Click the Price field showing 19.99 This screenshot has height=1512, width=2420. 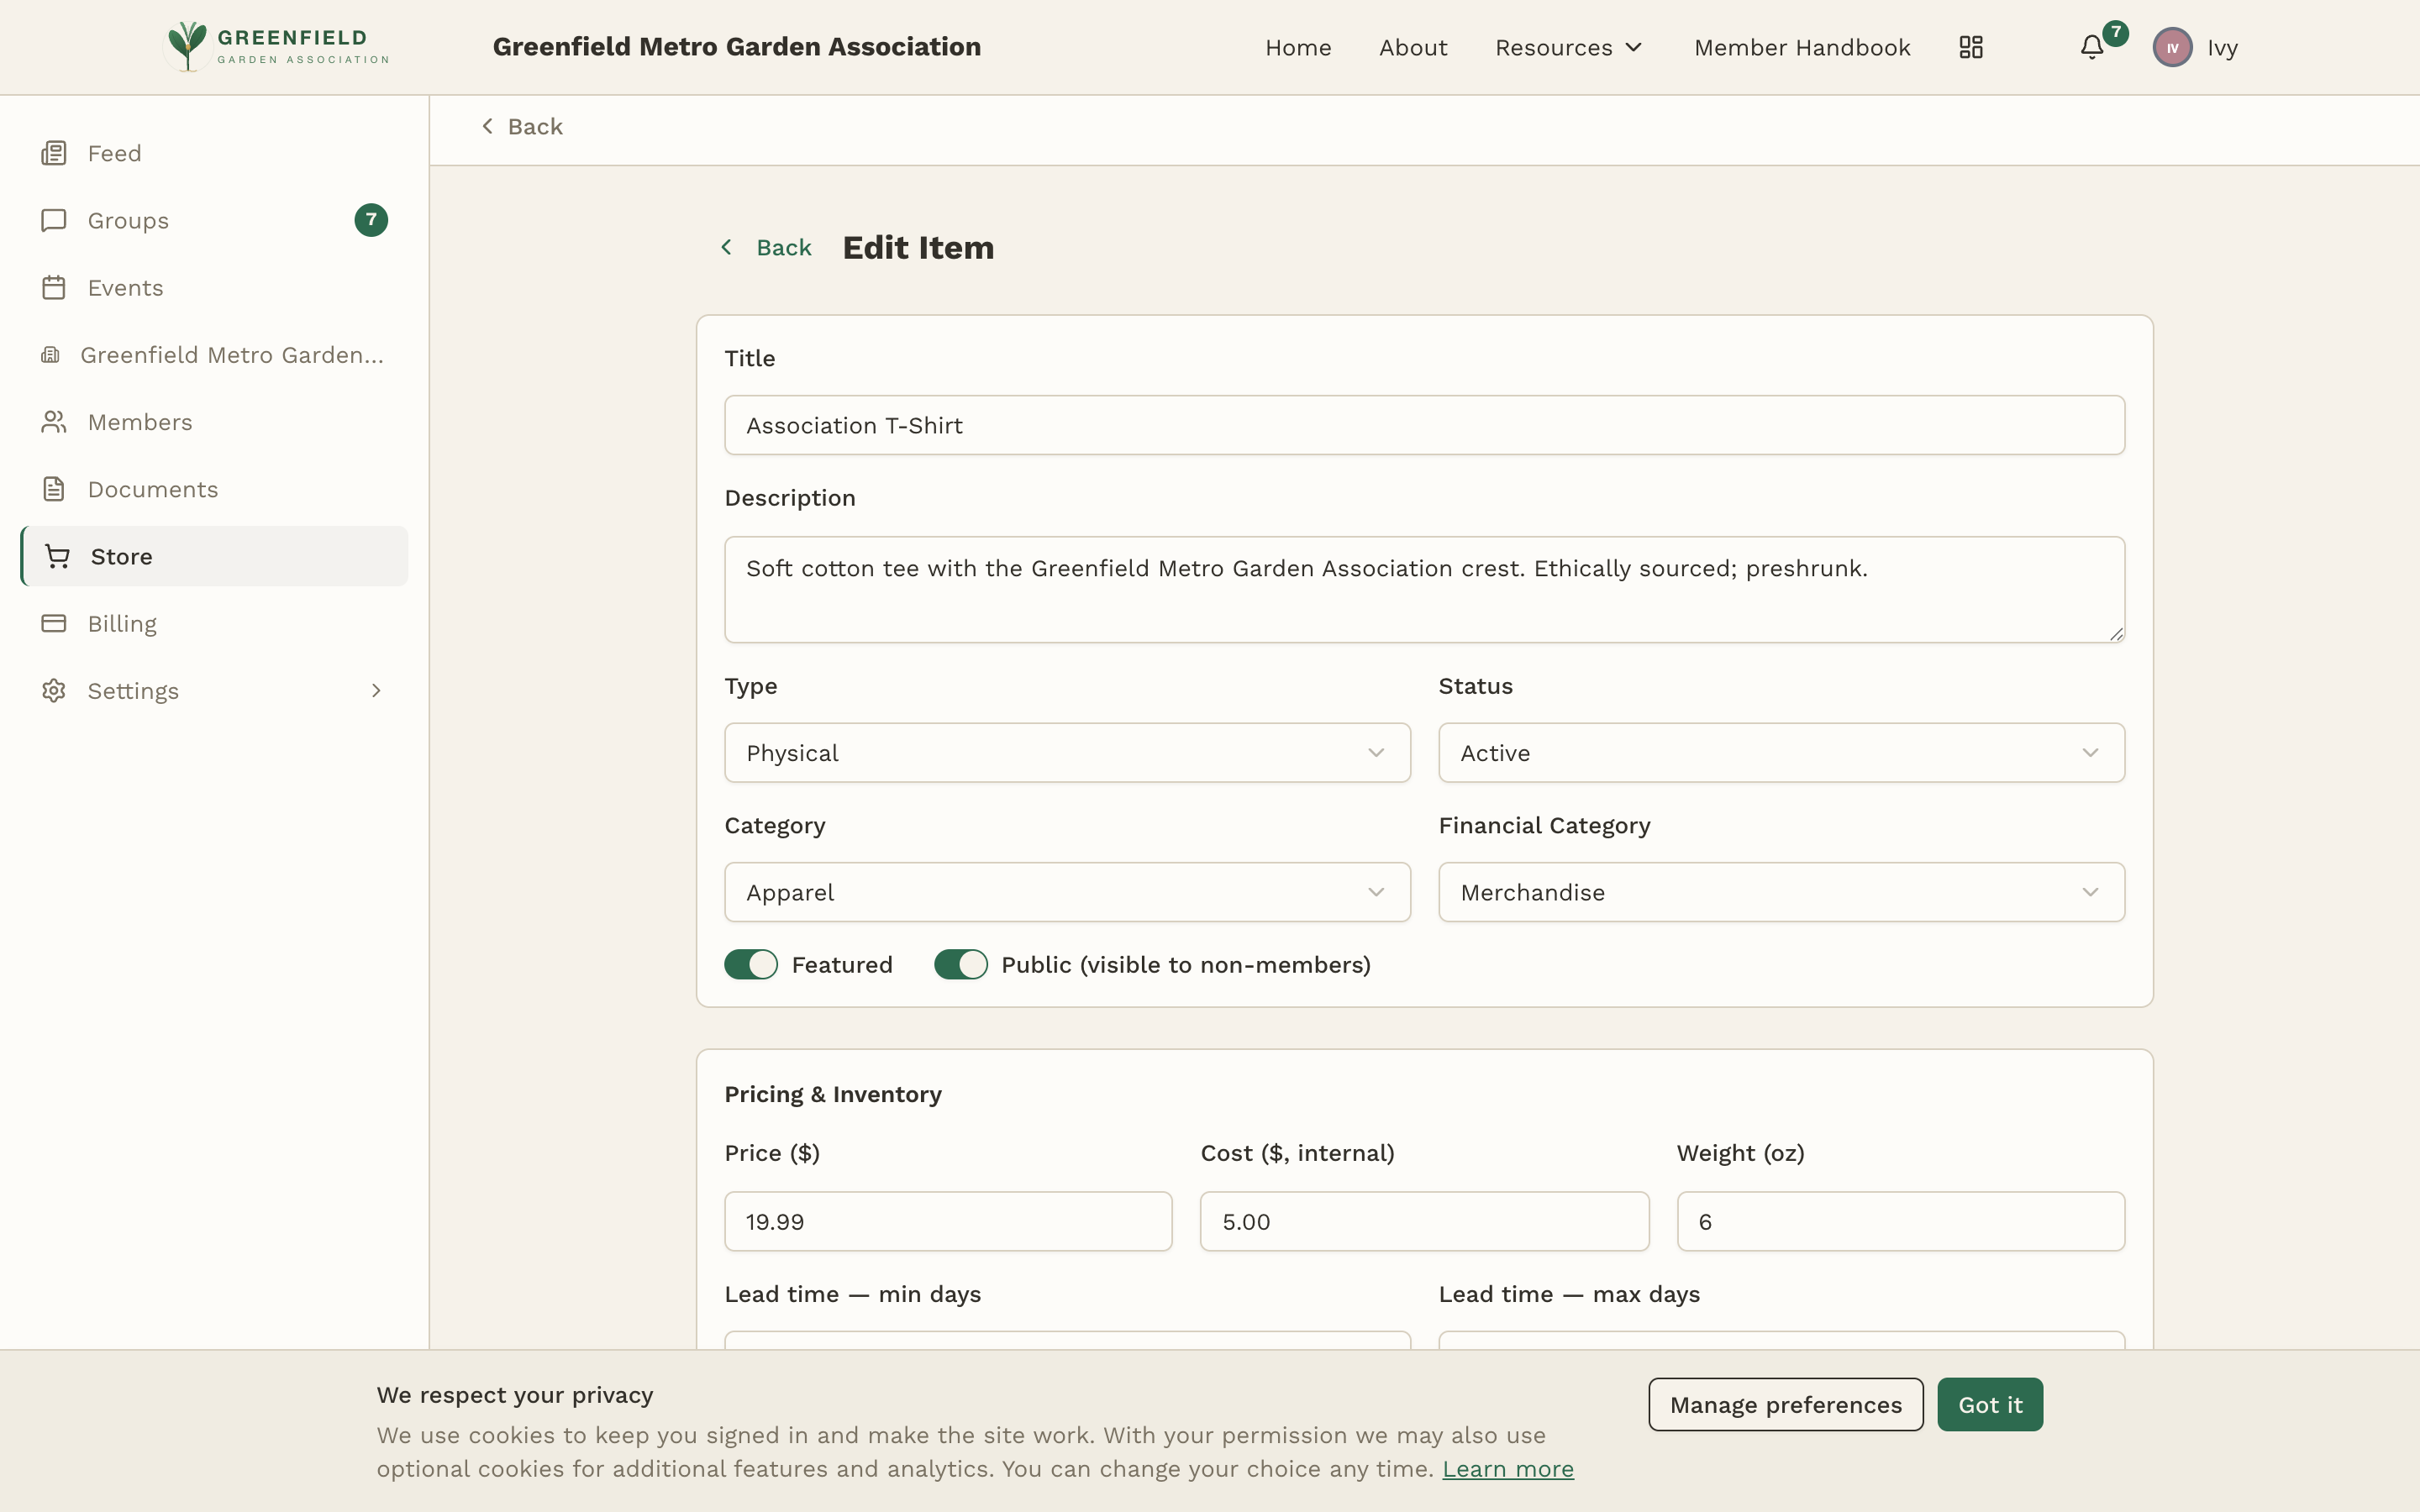tap(947, 1221)
